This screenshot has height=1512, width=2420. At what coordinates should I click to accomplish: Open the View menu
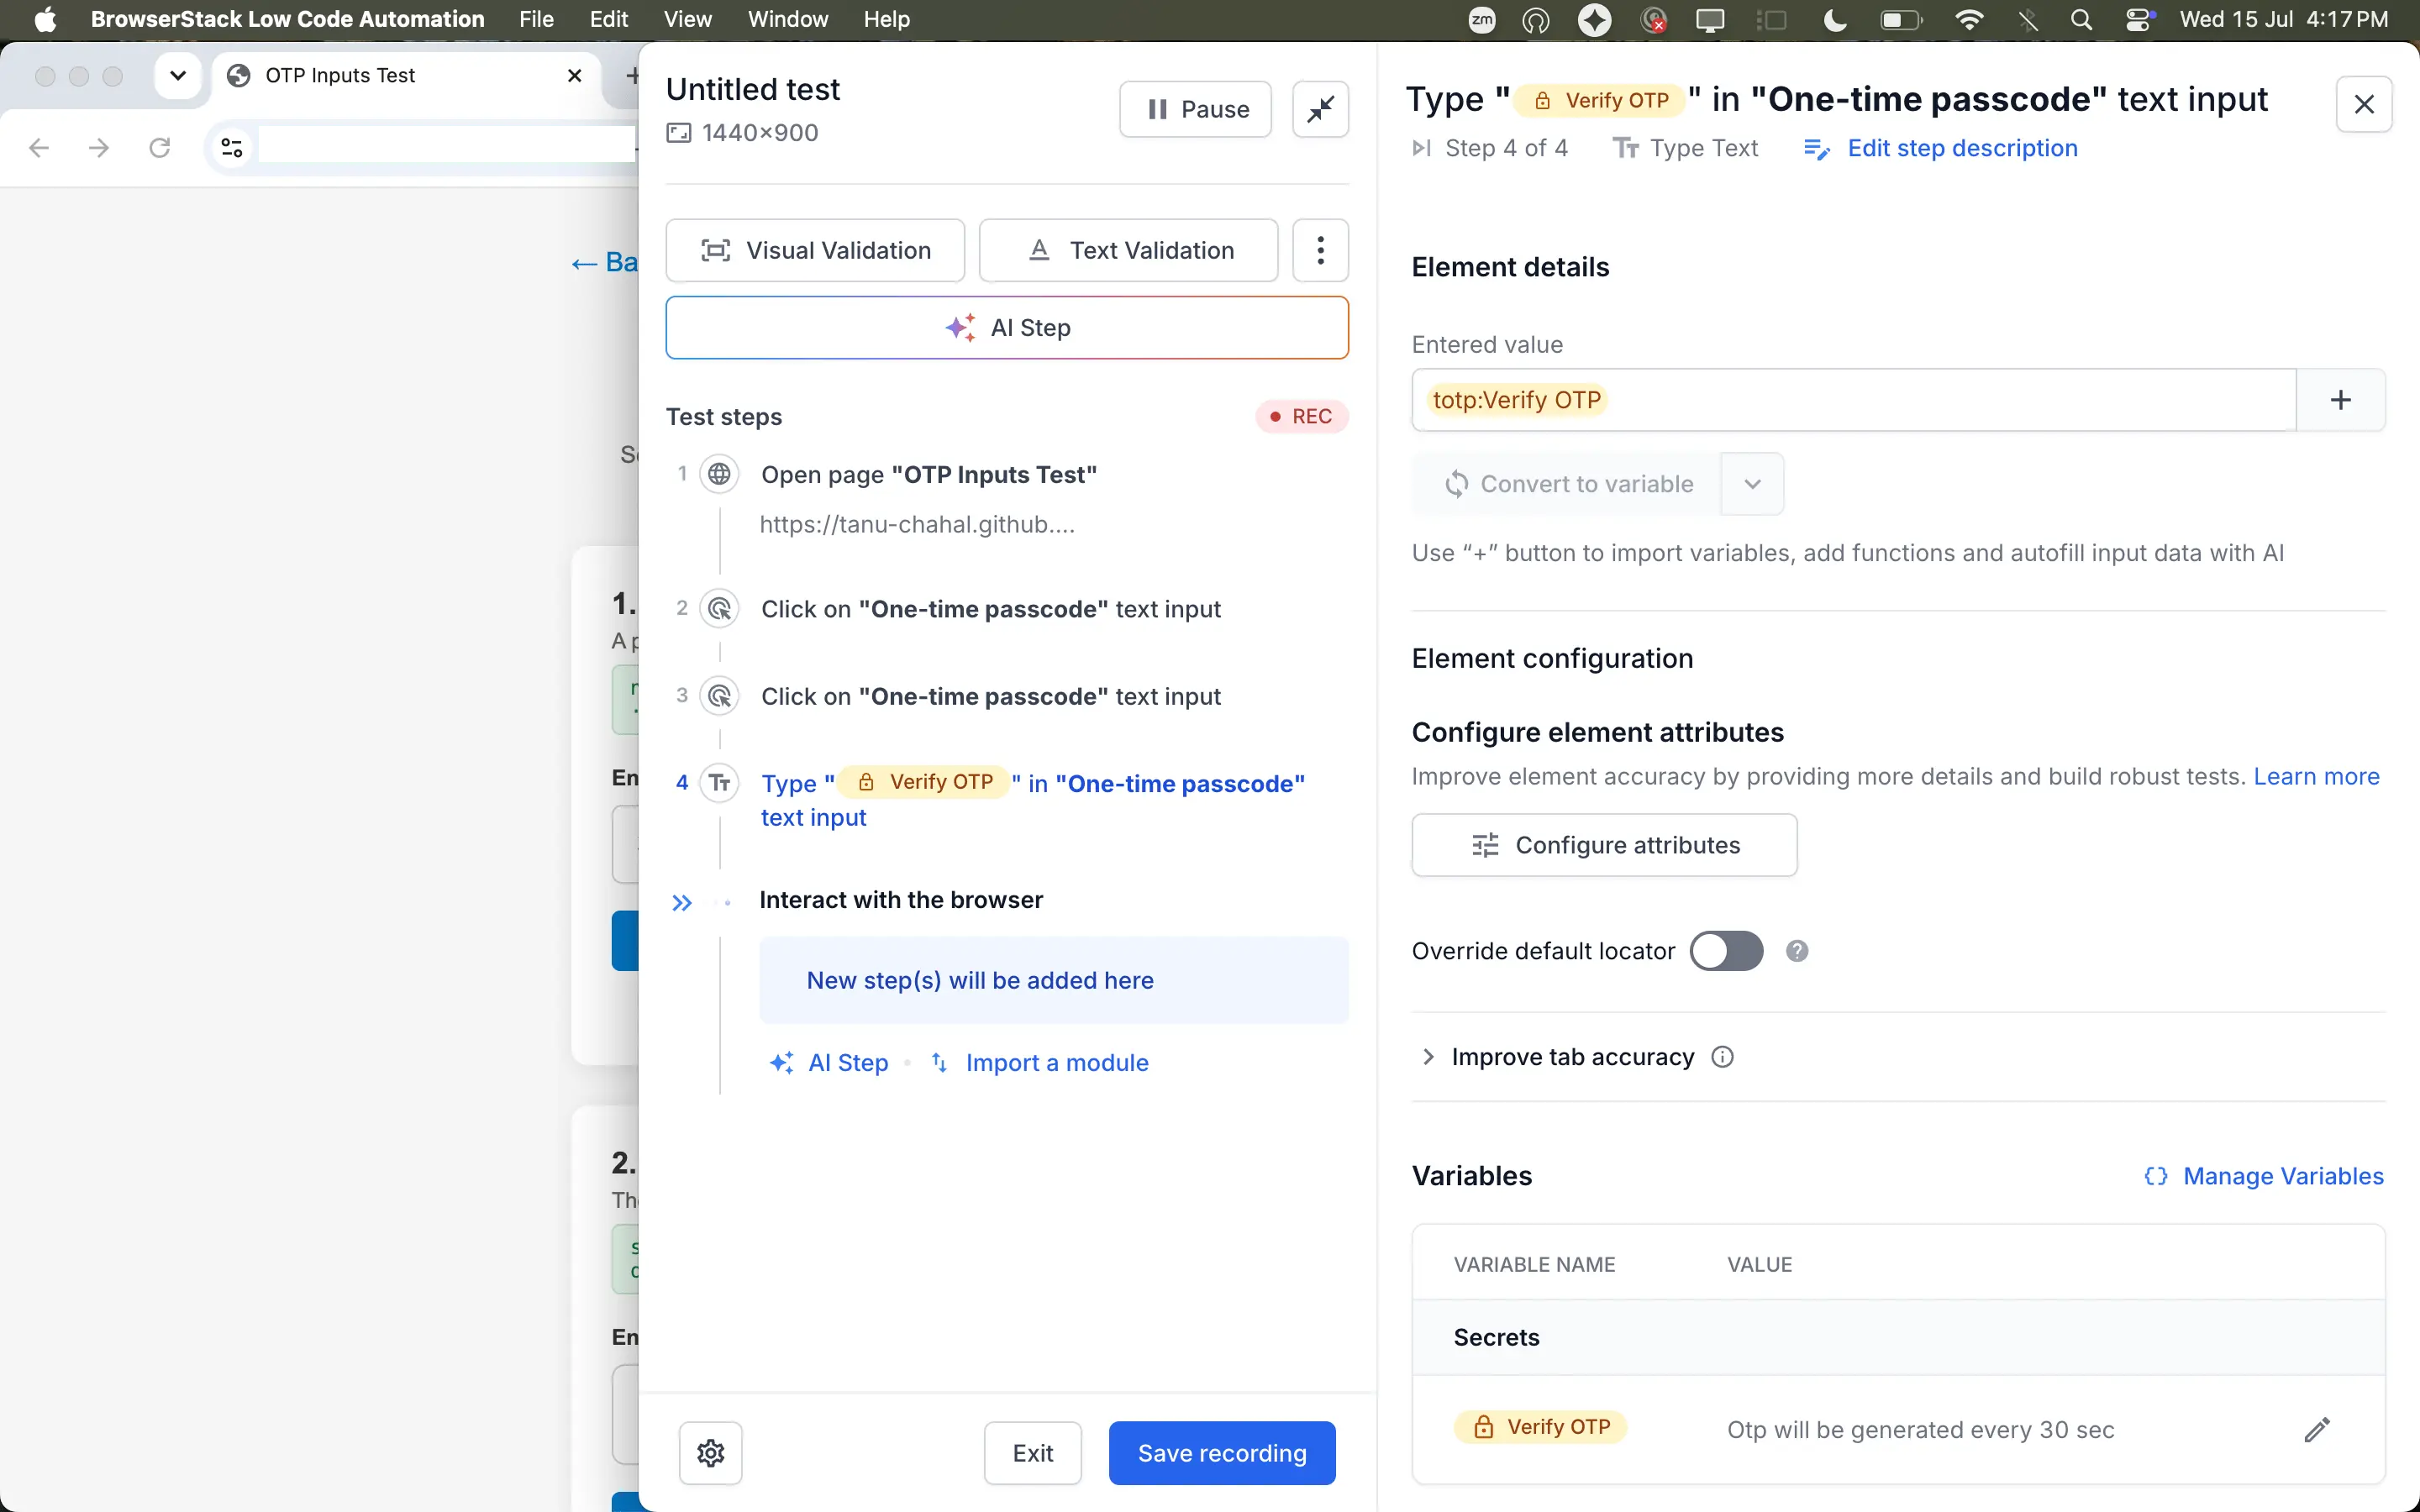tap(687, 19)
